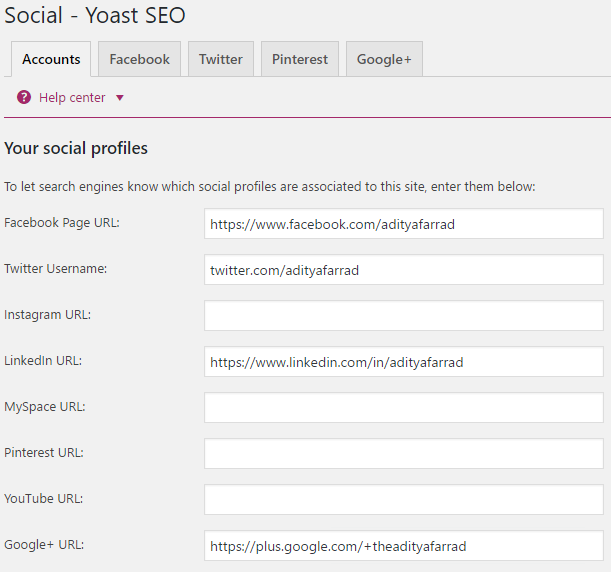Focus the empty MySpace URL field

click(x=403, y=408)
